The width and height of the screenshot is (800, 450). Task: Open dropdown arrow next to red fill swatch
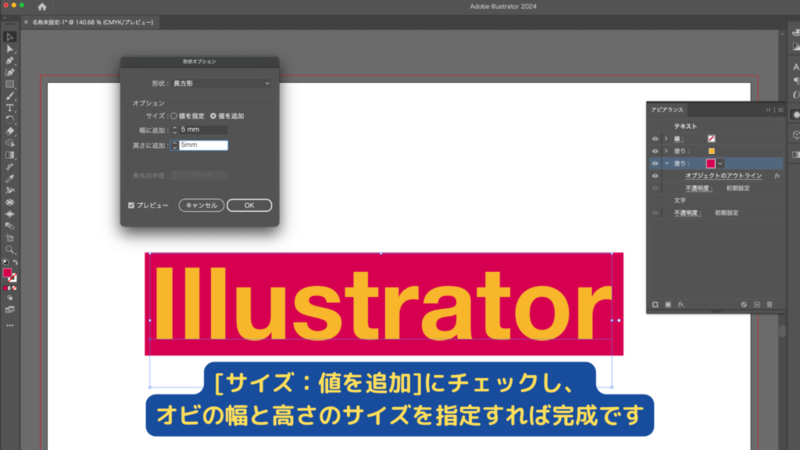720,164
